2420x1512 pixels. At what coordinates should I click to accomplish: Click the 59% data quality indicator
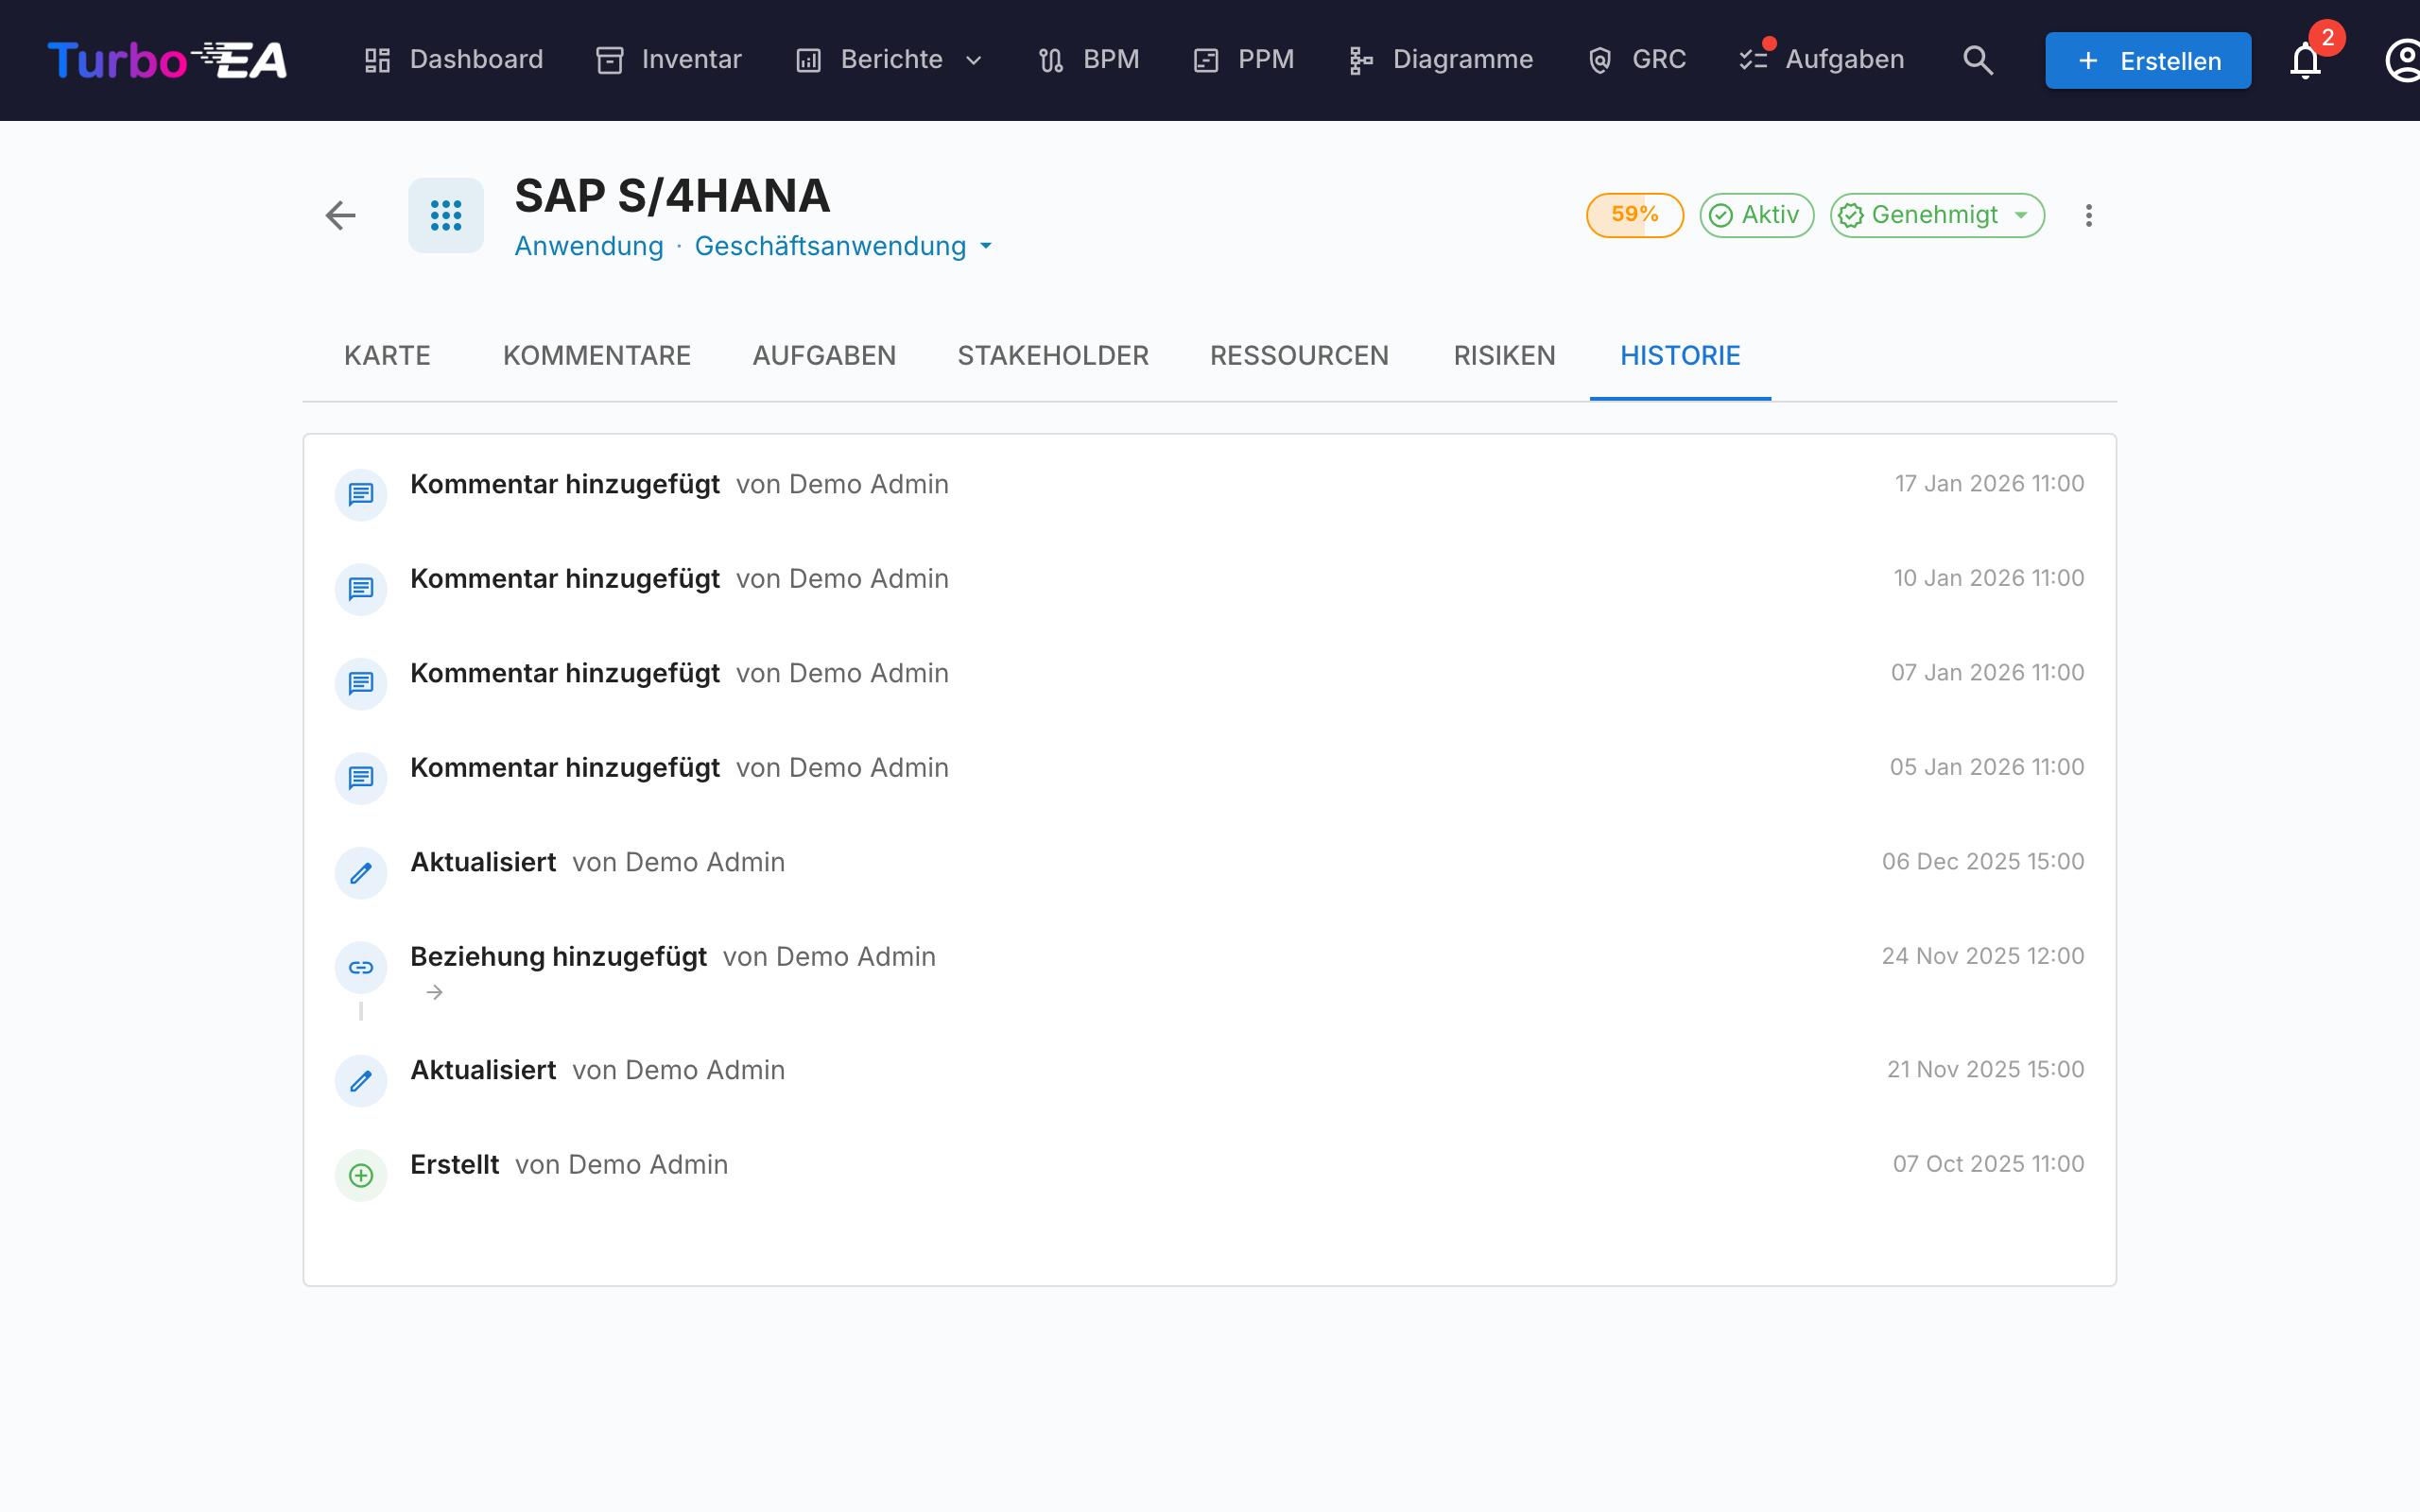pyautogui.click(x=1634, y=215)
